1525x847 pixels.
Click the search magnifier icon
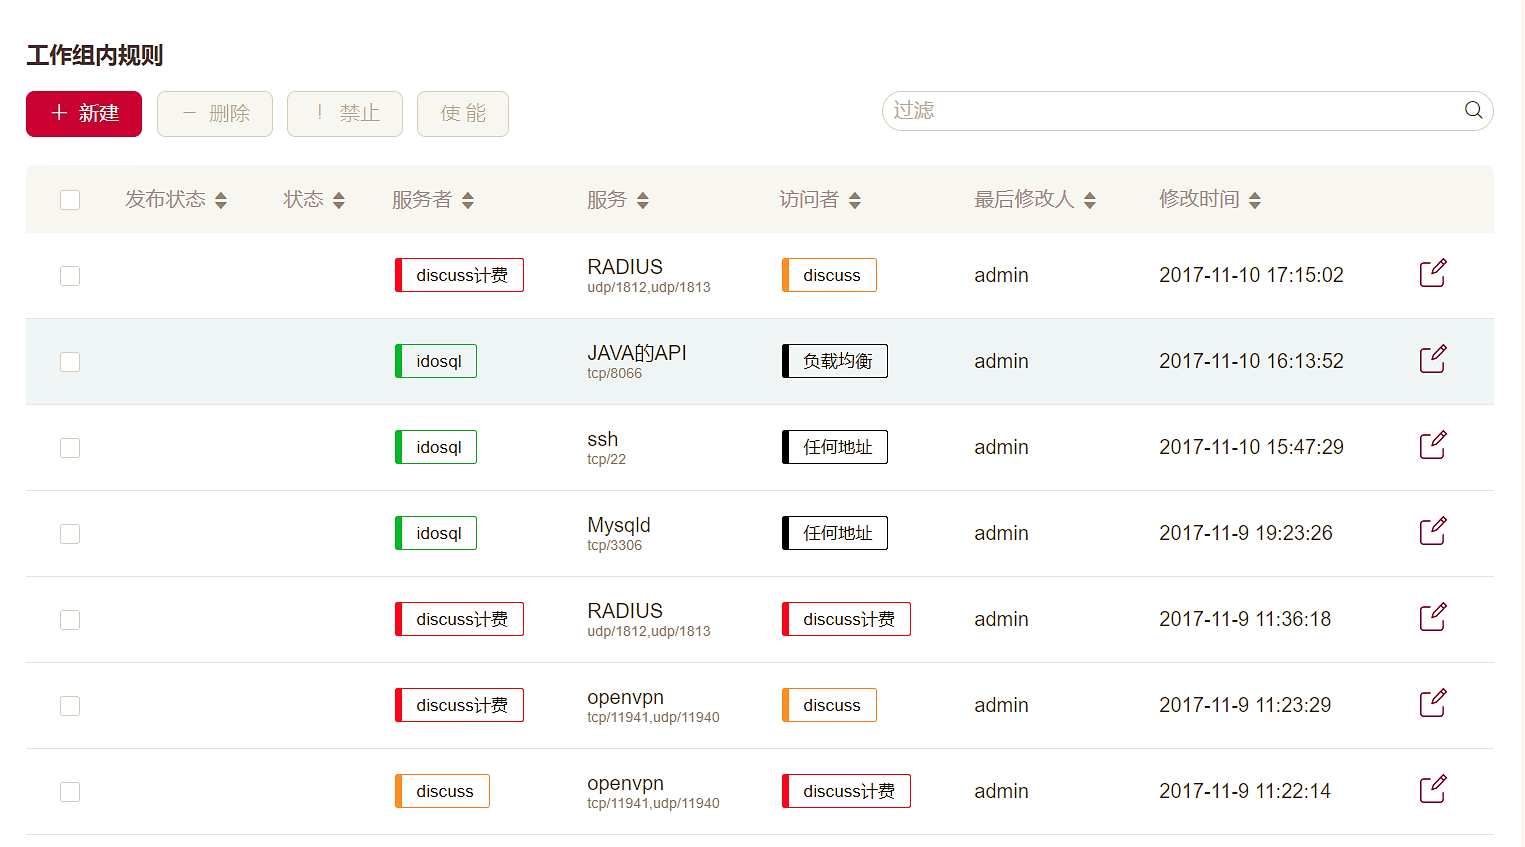(x=1473, y=110)
